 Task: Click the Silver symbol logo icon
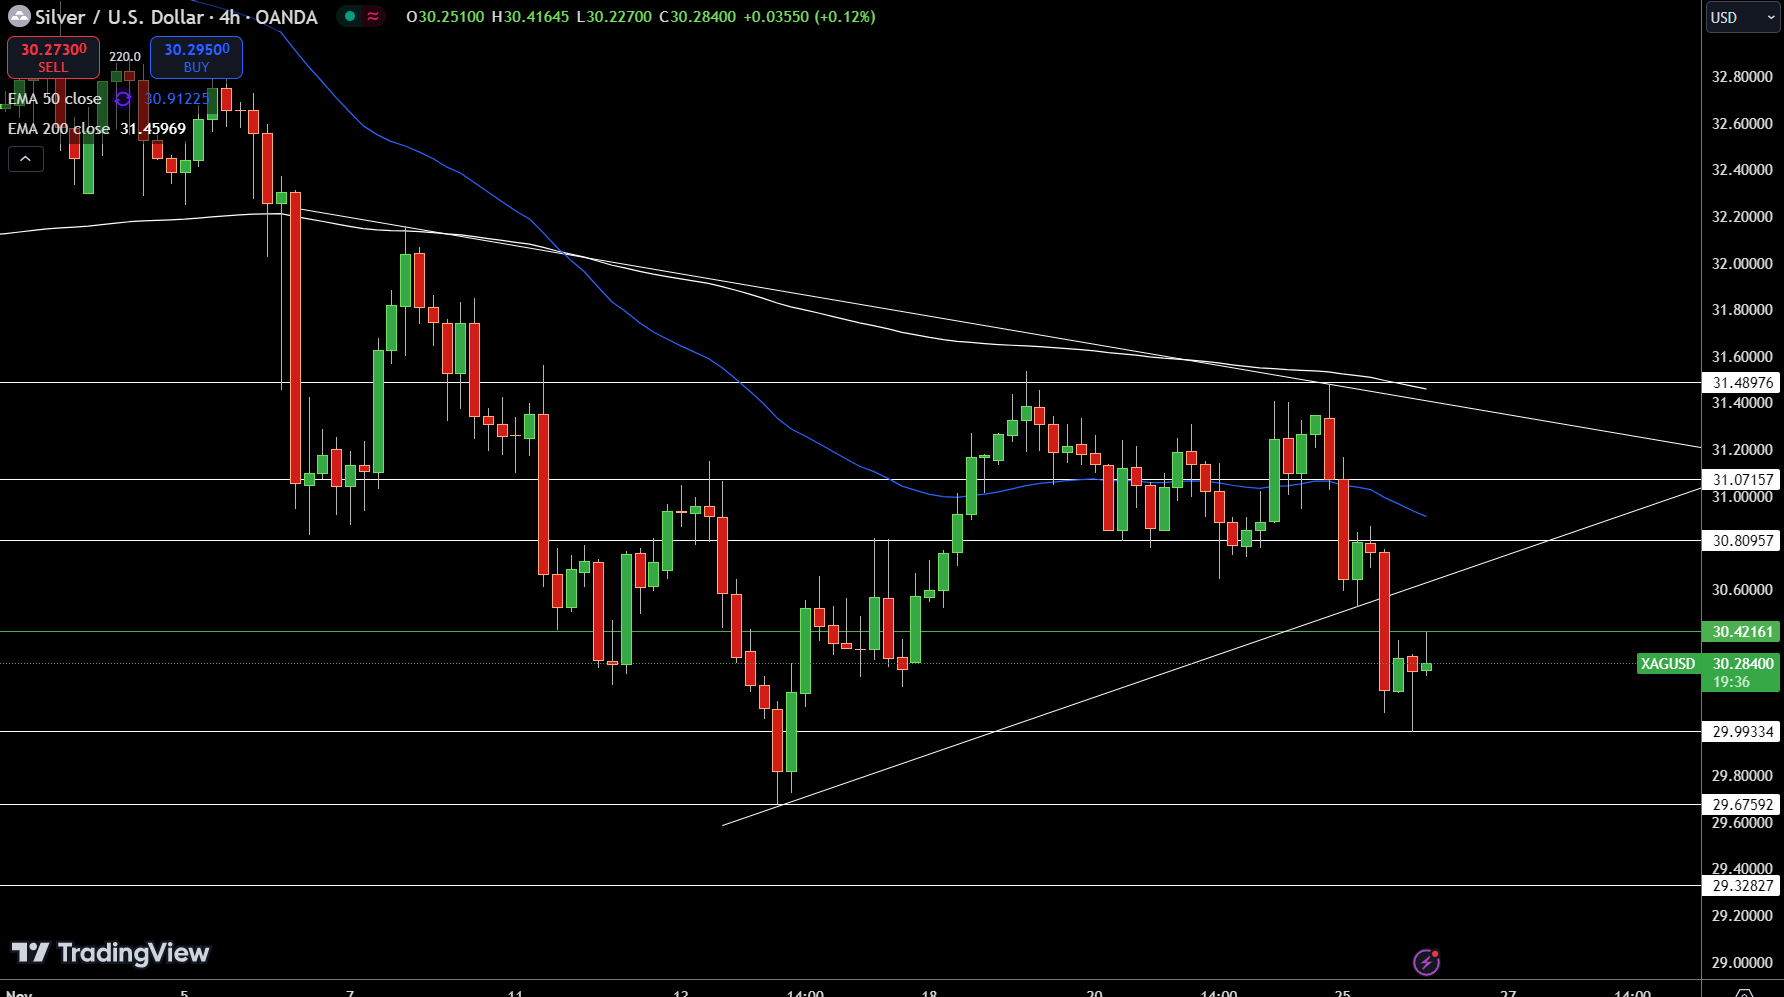click(x=19, y=16)
